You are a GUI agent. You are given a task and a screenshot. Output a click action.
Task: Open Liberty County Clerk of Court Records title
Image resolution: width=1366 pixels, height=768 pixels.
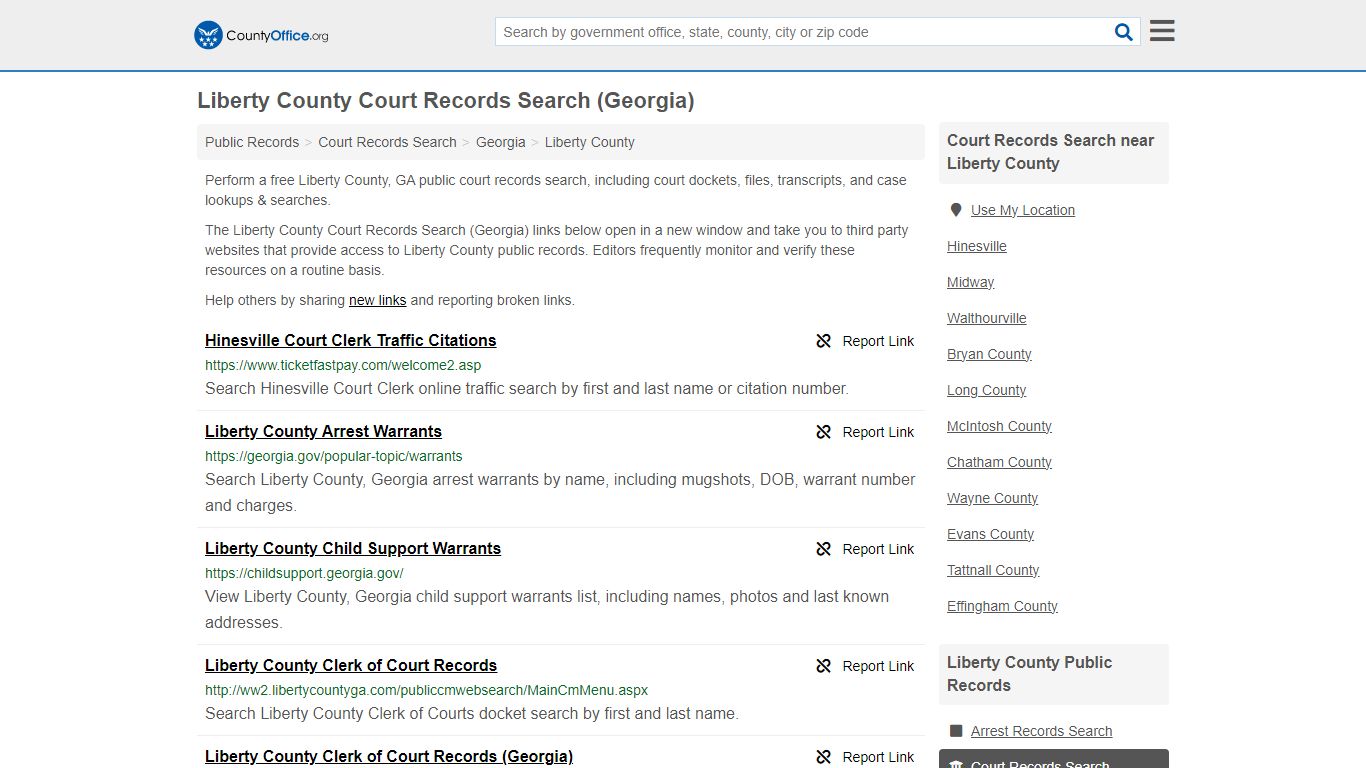[x=351, y=665]
